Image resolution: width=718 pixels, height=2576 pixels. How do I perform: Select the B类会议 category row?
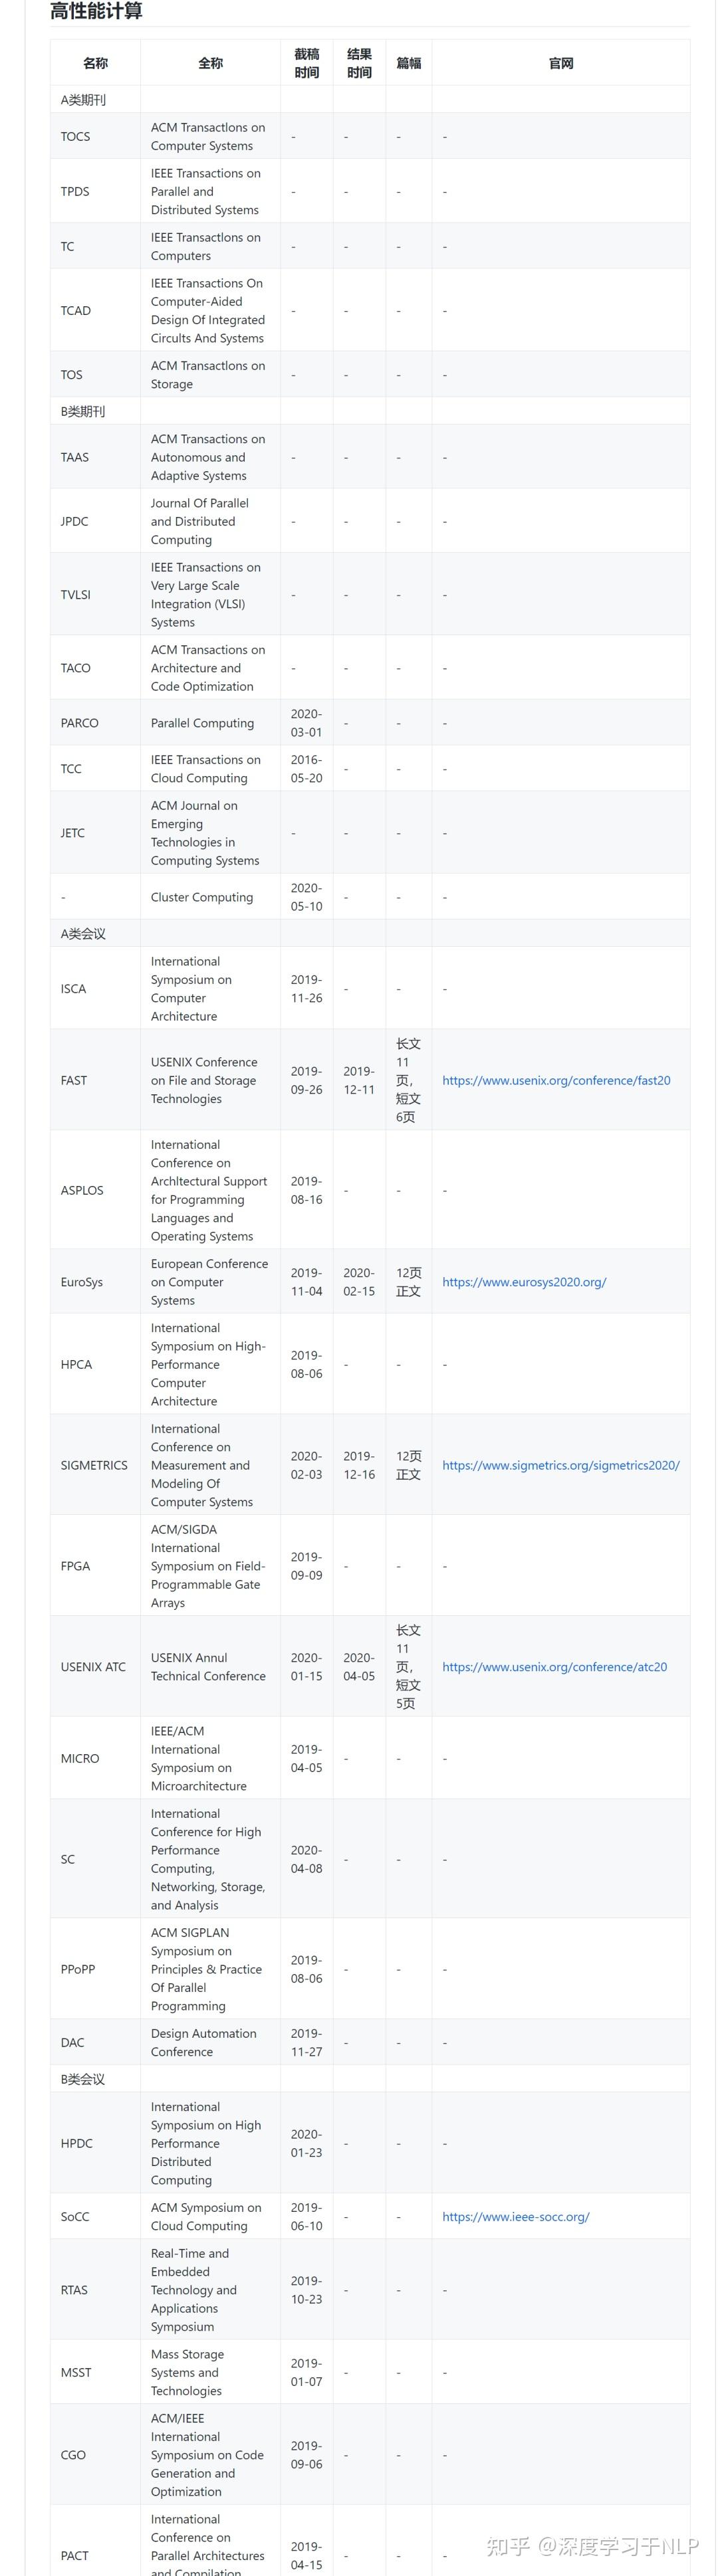(x=83, y=2079)
